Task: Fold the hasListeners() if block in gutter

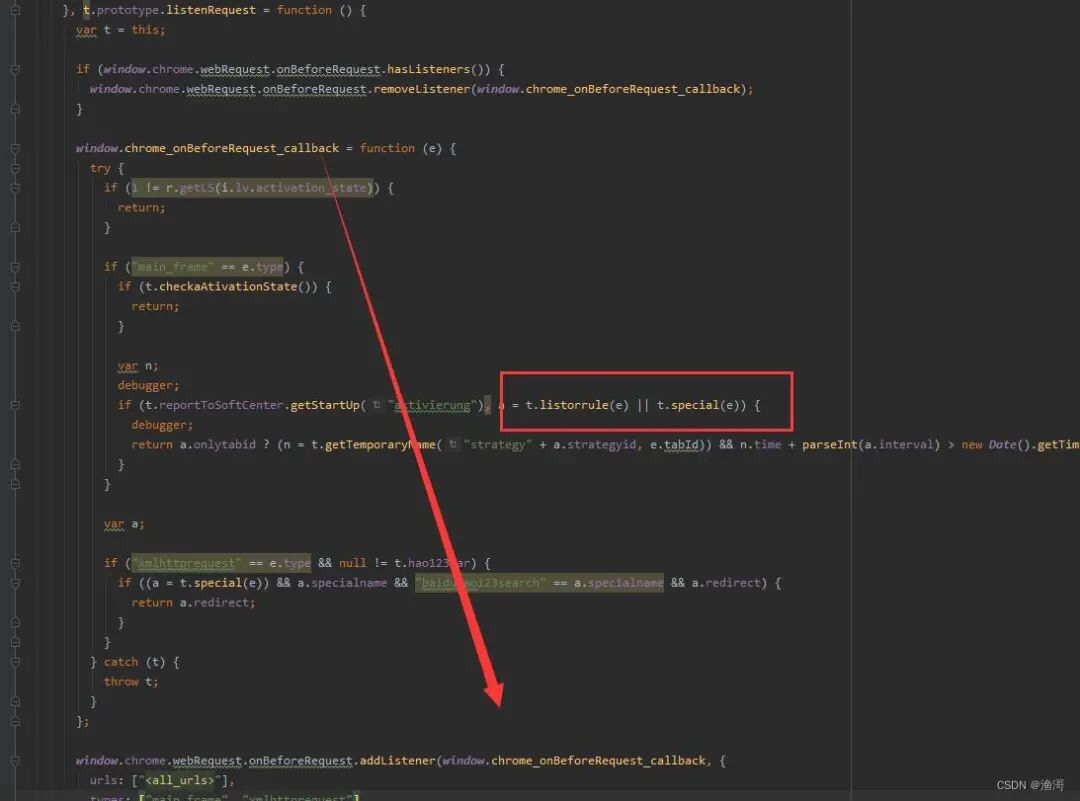Action: (15, 70)
